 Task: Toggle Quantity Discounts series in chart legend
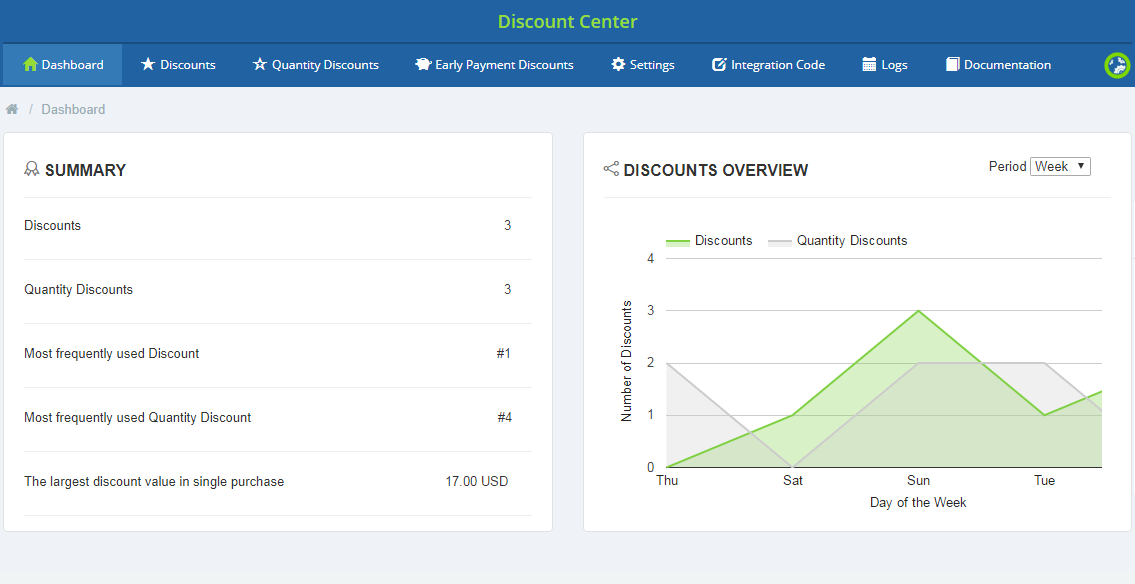(x=851, y=241)
